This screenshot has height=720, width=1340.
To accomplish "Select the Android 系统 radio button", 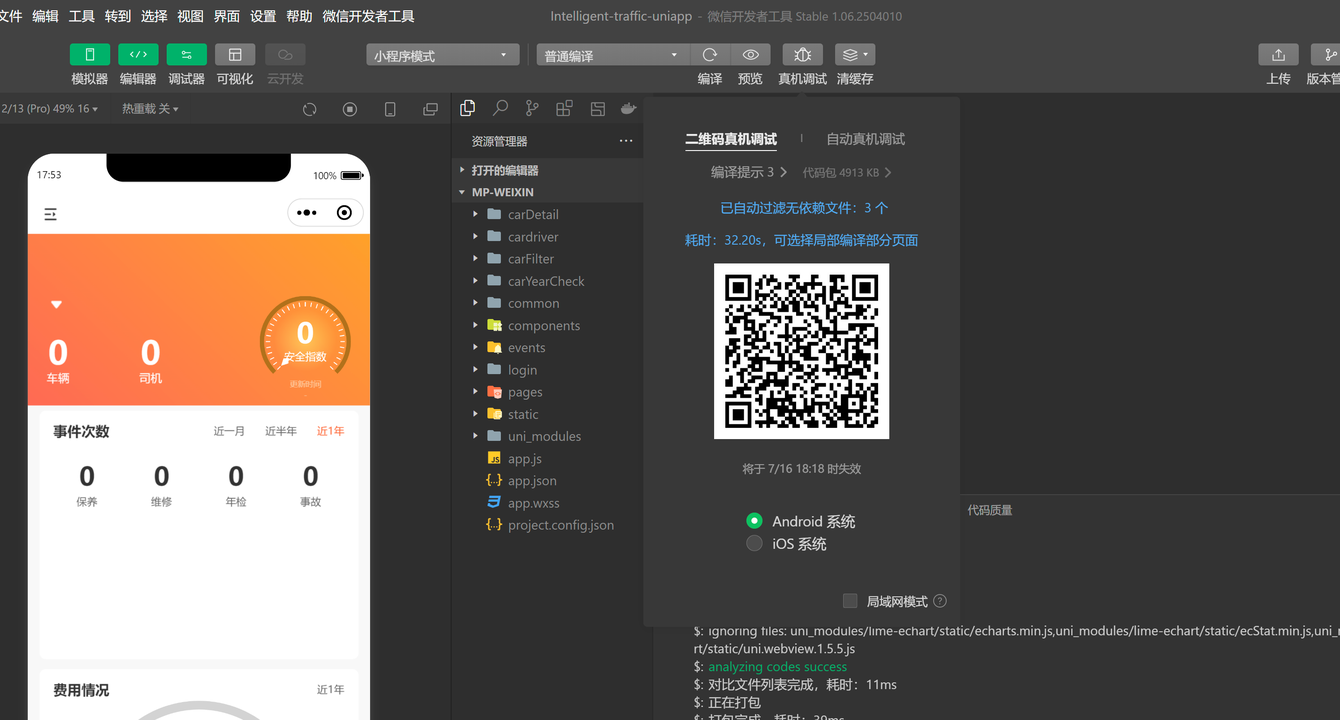I will pos(754,521).
